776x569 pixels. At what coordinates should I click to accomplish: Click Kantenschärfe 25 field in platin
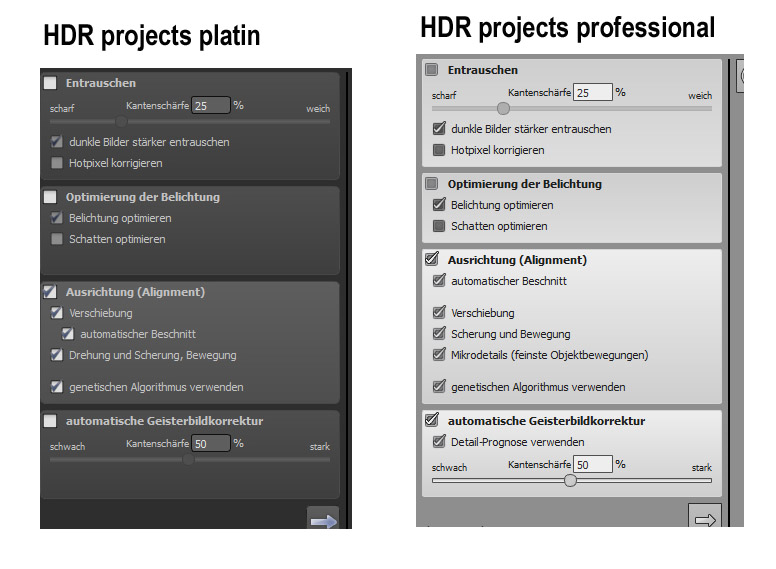[211, 105]
